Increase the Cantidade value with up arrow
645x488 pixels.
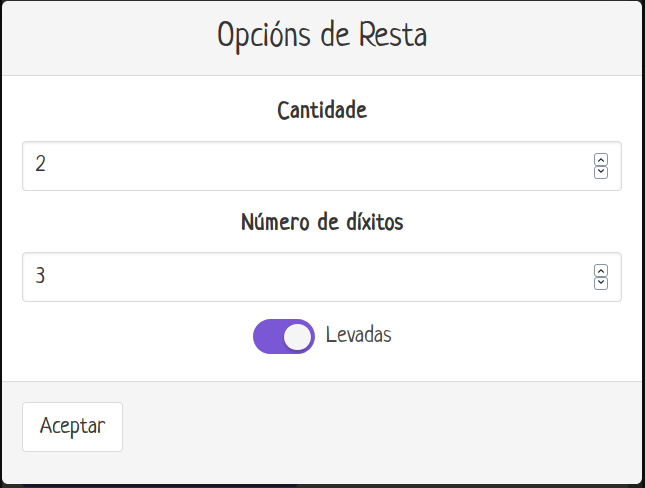601,160
